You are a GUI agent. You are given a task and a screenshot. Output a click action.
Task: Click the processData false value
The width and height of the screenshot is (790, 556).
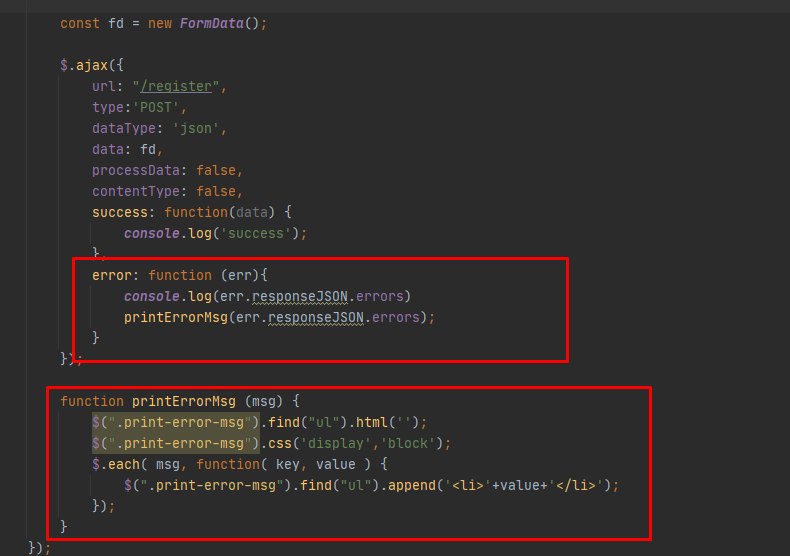click(x=216, y=171)
